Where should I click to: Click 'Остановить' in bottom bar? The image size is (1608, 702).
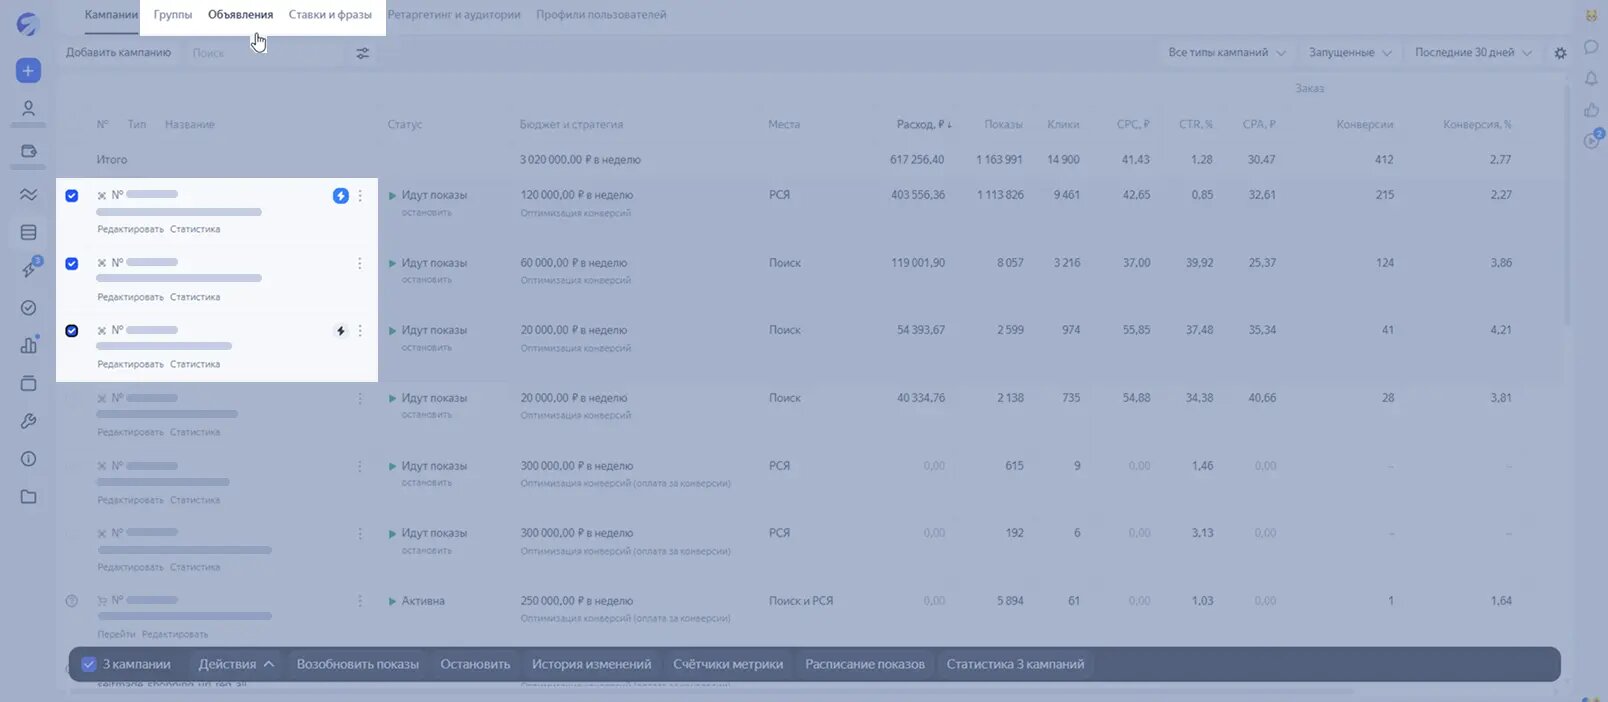coord(475,664)
